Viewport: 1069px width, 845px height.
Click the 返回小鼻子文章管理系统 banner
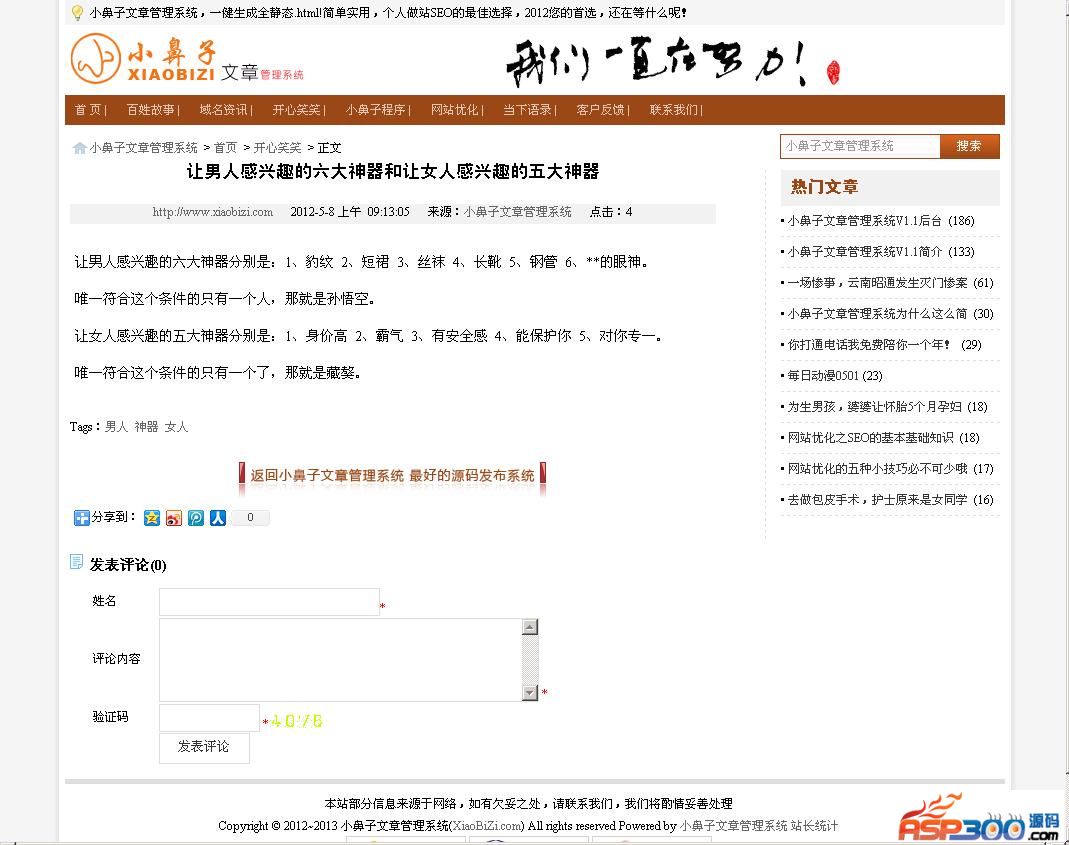tap(392, 475)
